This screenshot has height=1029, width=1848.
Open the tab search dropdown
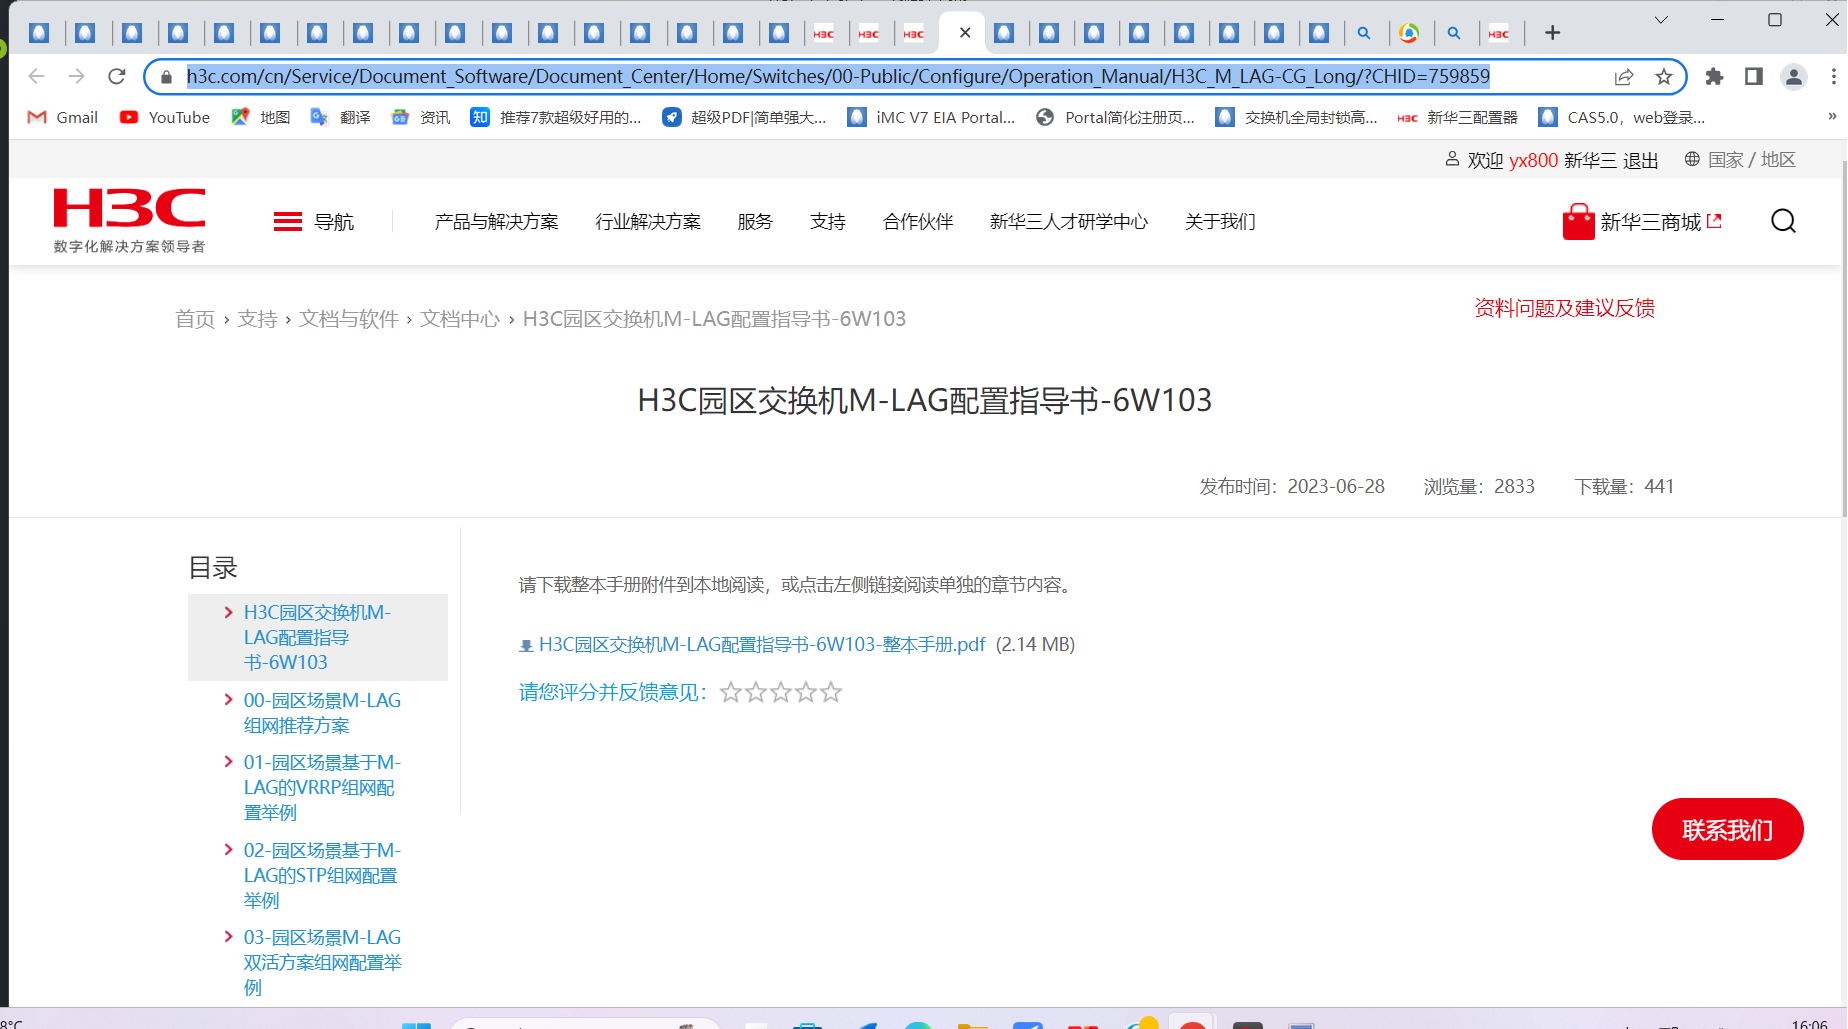tap(1661, 19)
